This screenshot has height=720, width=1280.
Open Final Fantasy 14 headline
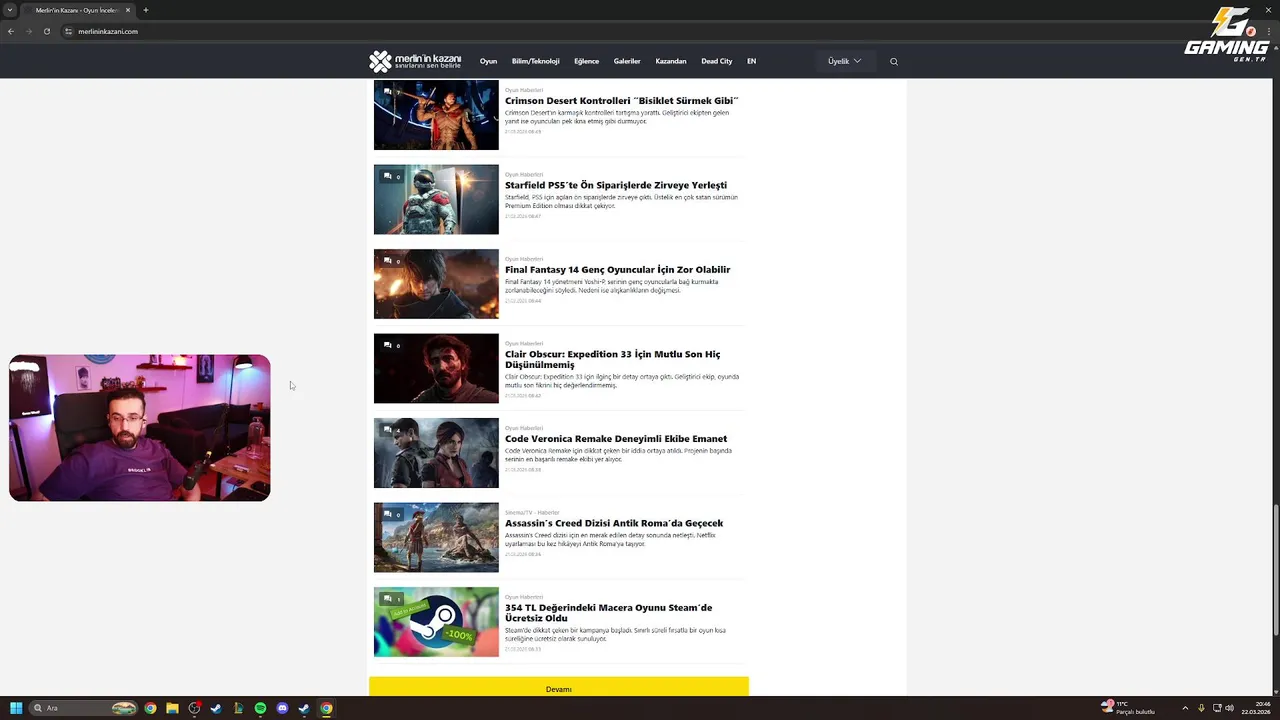(x=618, y=269)
